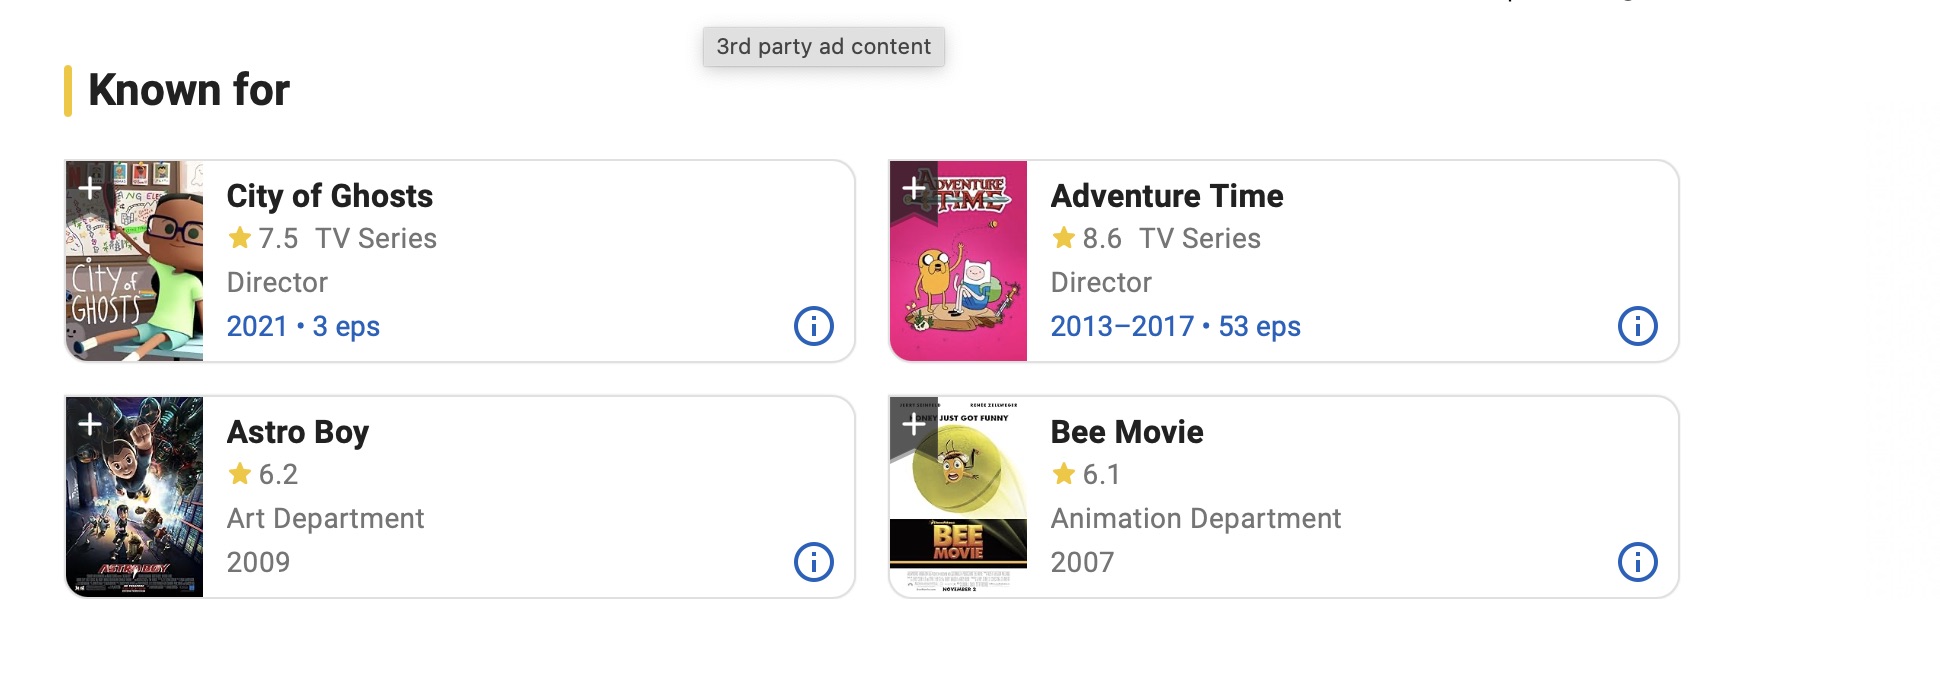Open the Bee Movie title link
This screenshot has width=1940, height=682.
pos(1126,432)
